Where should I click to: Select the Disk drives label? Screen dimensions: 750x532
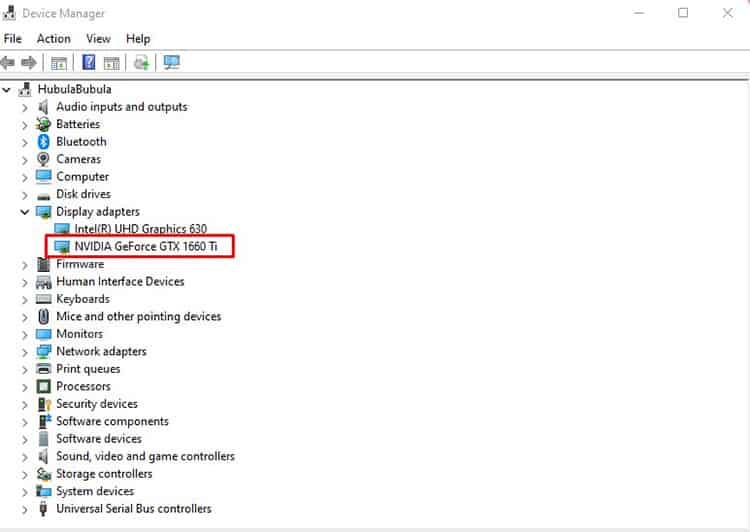83,194
